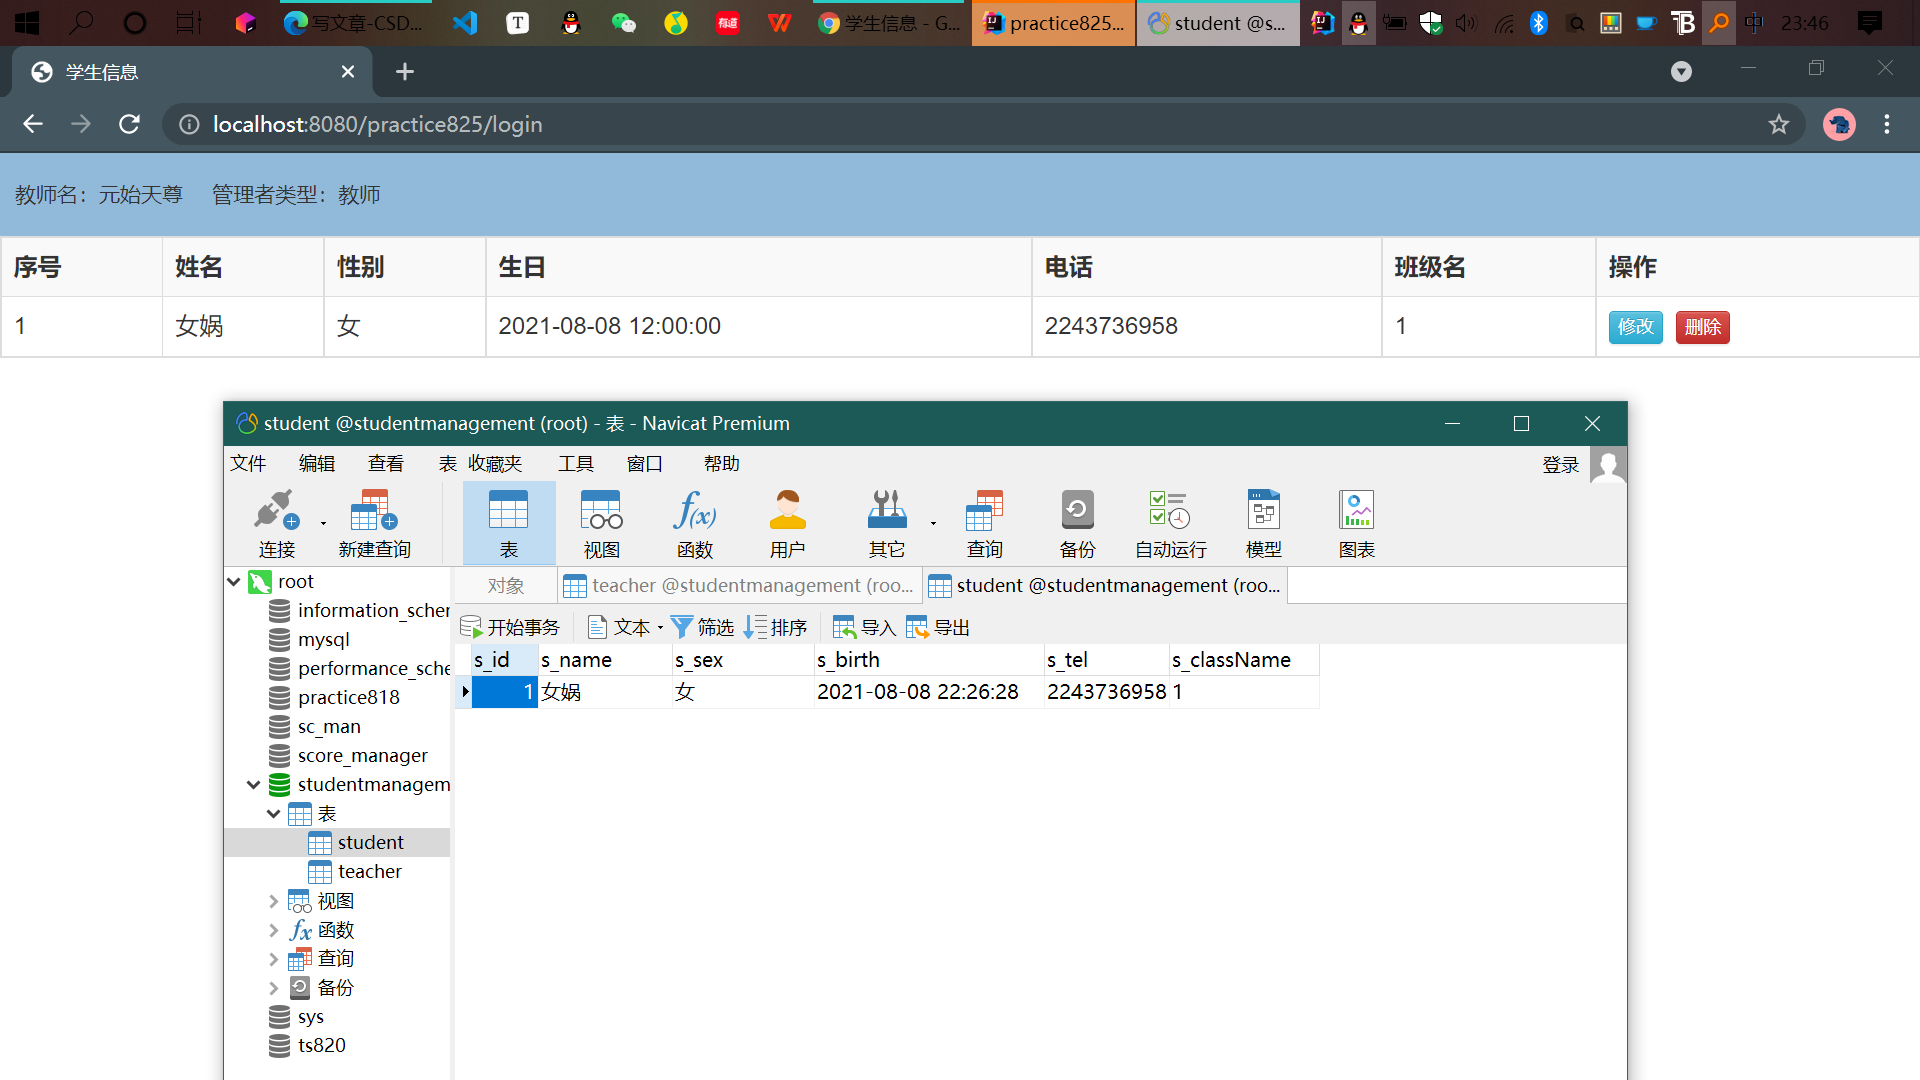Click 新建查询 new query icon
The height and width of the screenshot is (1080, 1920).
coord(374,523)
